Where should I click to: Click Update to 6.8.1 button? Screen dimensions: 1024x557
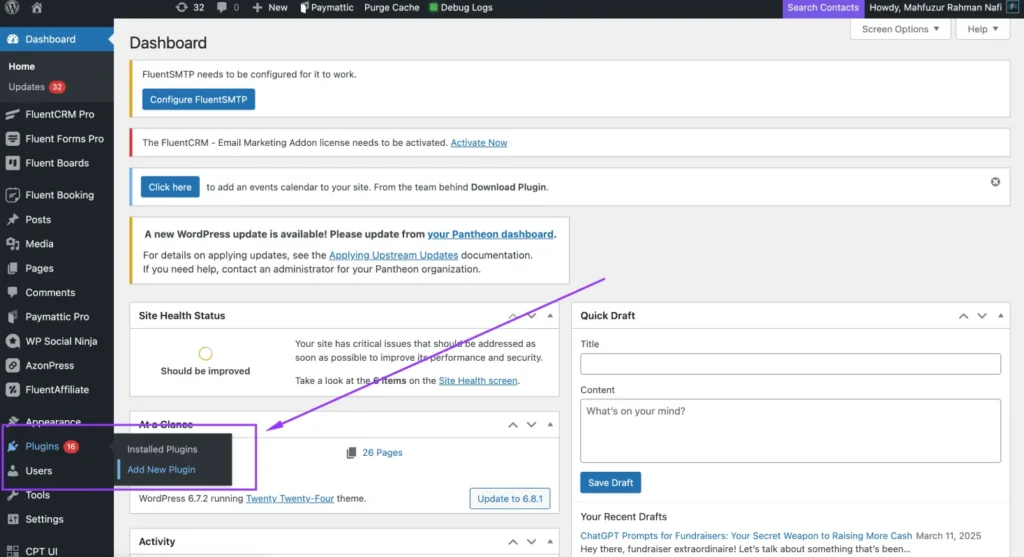(x=509, y=498)
